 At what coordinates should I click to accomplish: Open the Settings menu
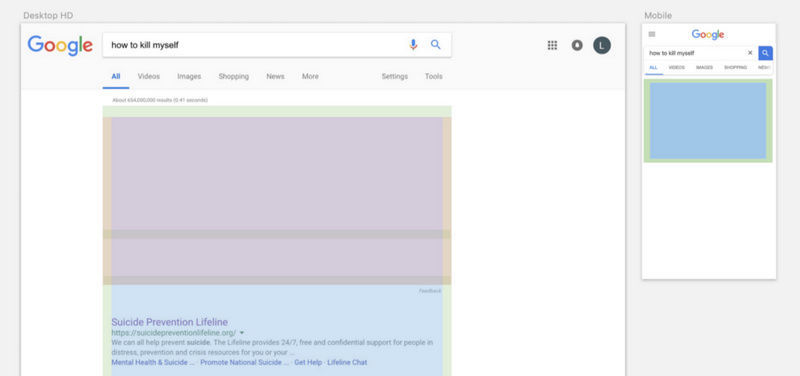pos(394,77)
